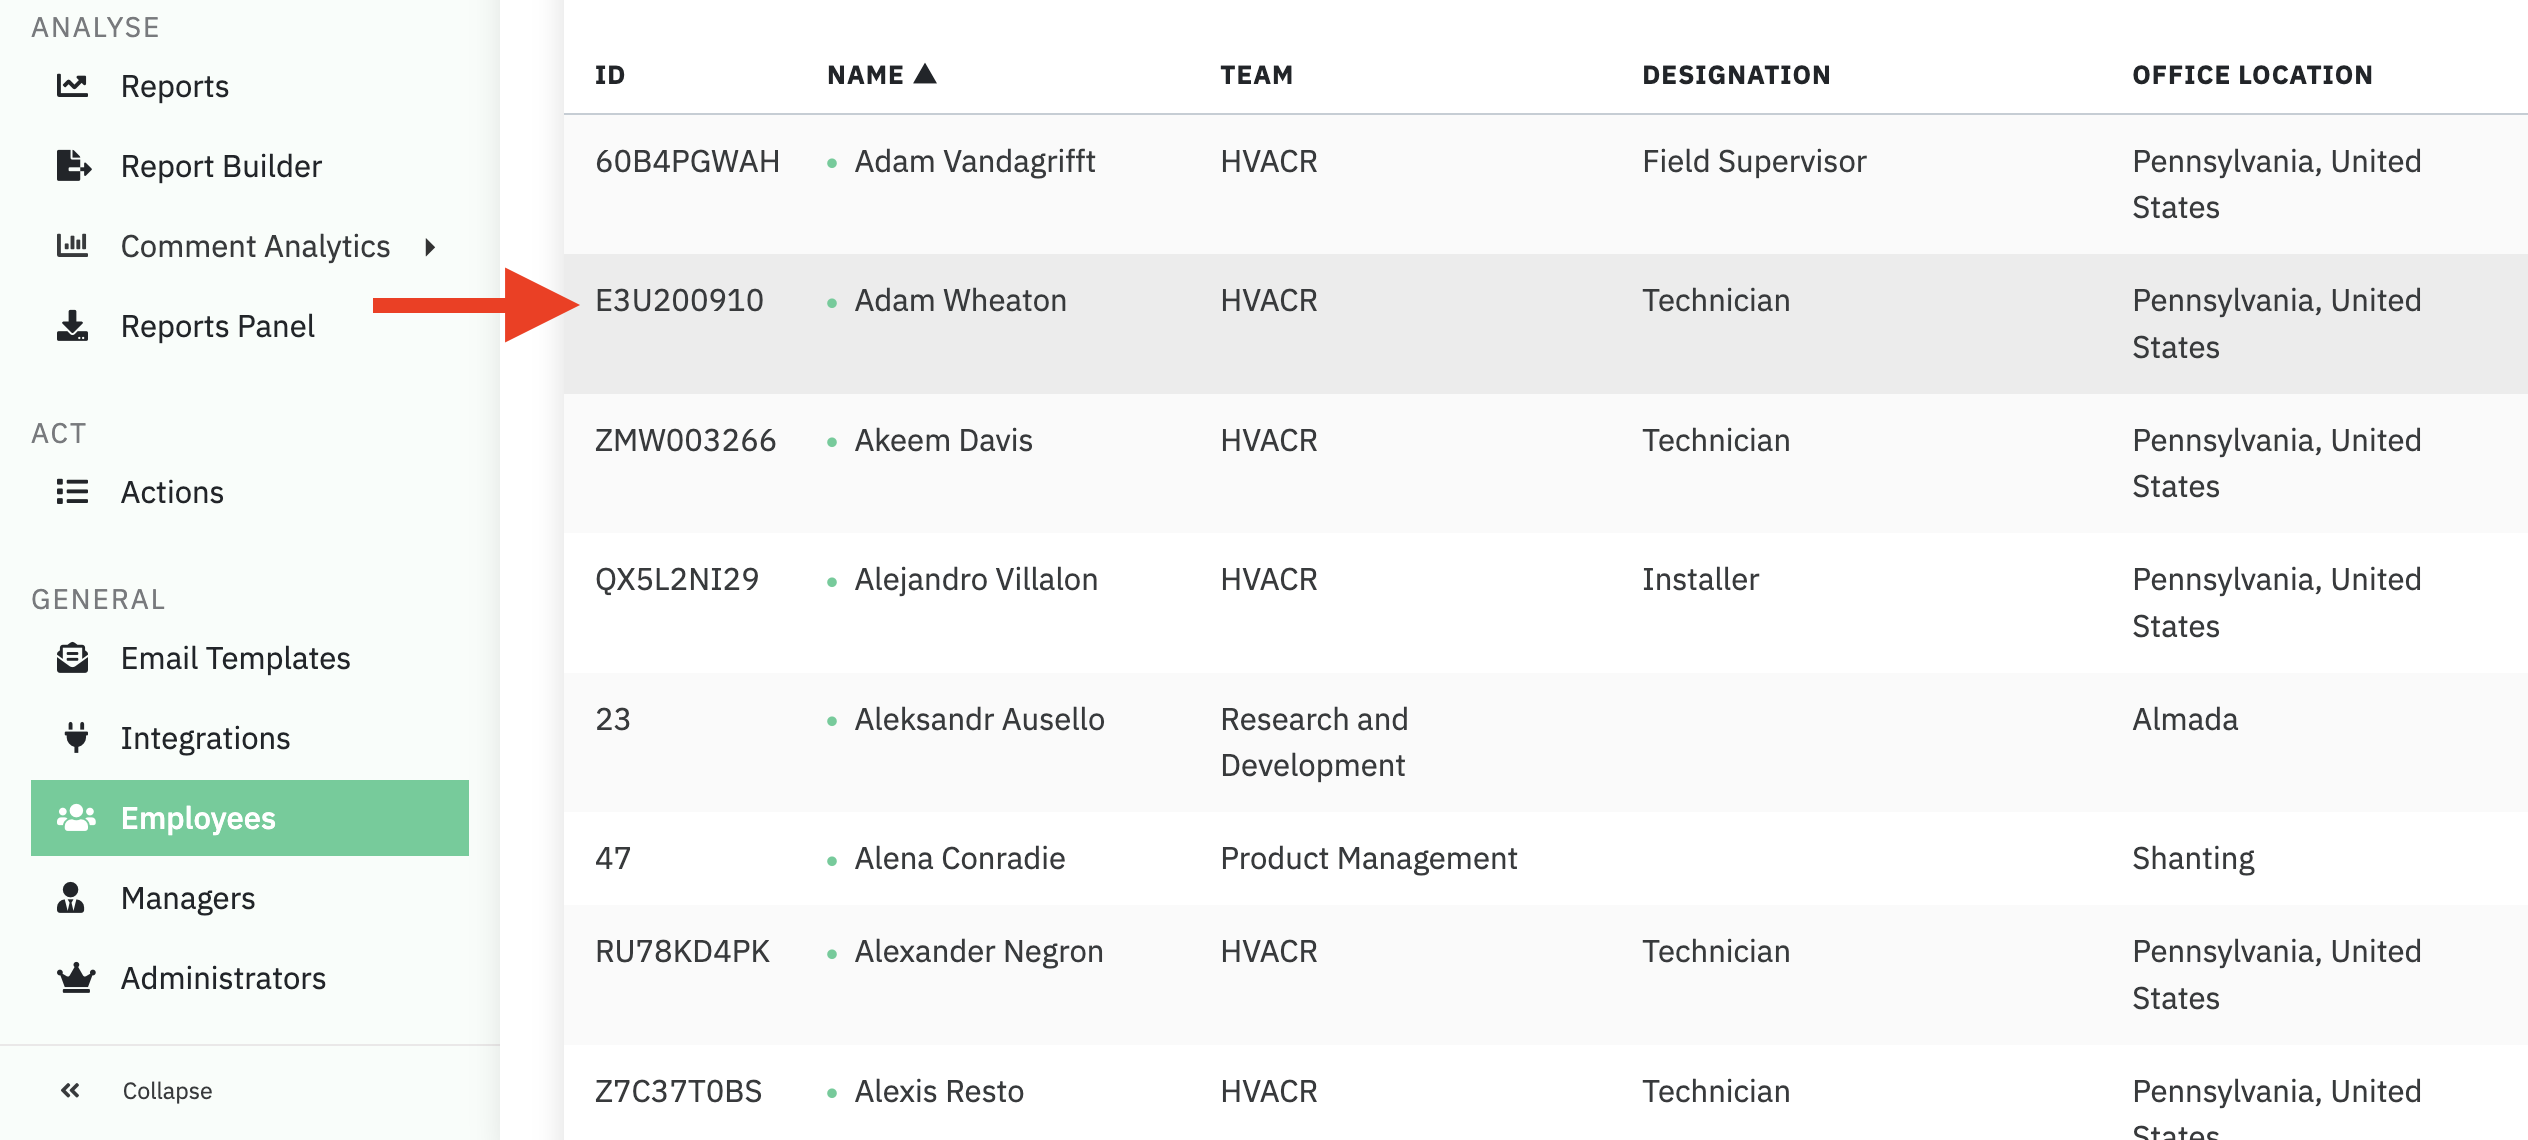Click the Office Location column header

point(2252,75)
